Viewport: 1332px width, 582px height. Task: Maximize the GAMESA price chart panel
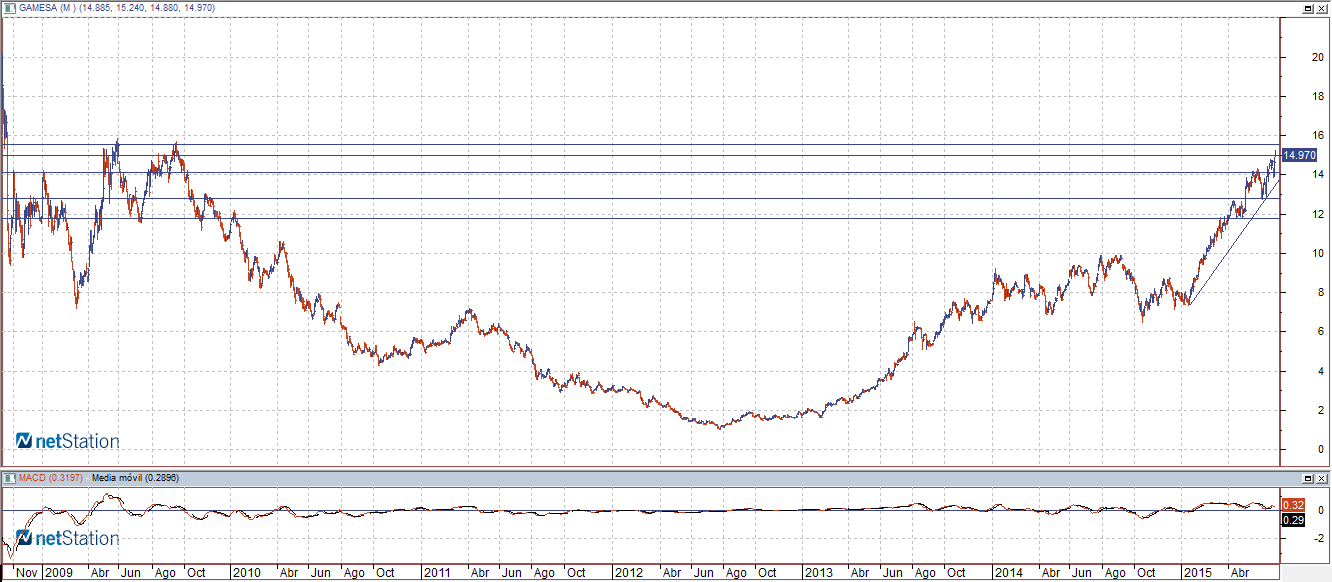pos(1308,8)
